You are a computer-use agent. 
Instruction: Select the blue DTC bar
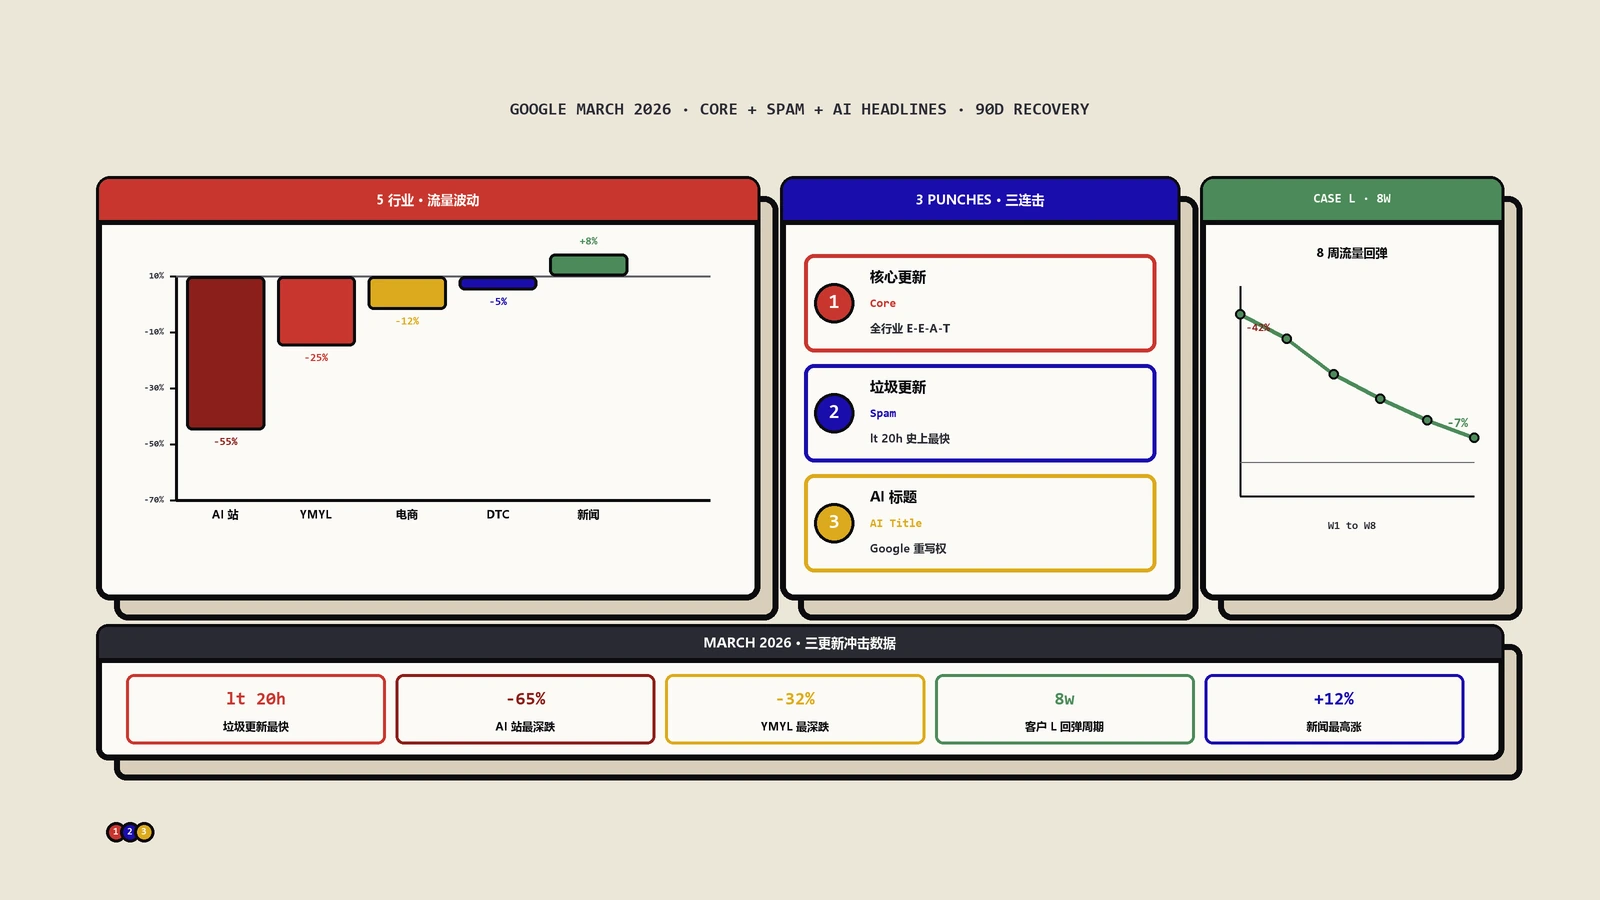click(x=498, y=283)
